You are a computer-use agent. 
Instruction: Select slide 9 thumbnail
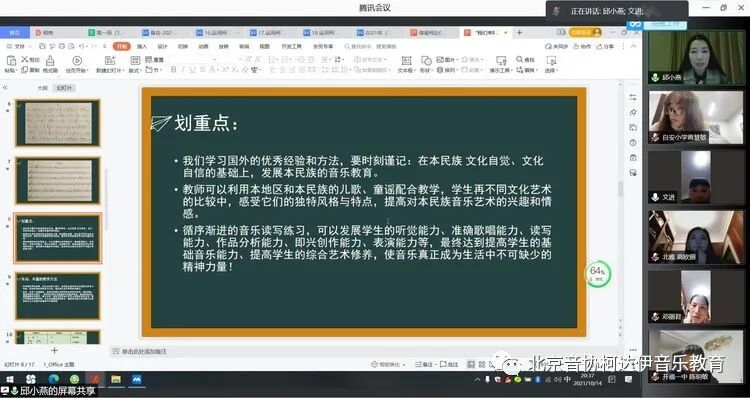pos(58,296)
